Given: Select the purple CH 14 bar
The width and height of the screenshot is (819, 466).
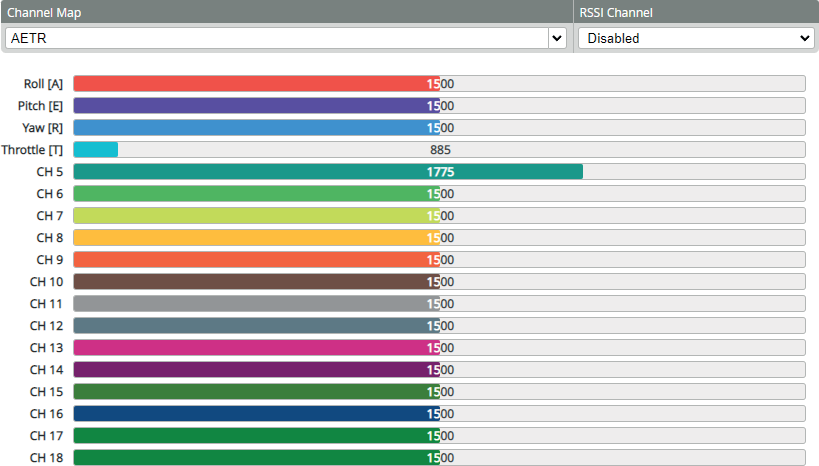Looking at the screenshot, I should (x=439, y=370).
